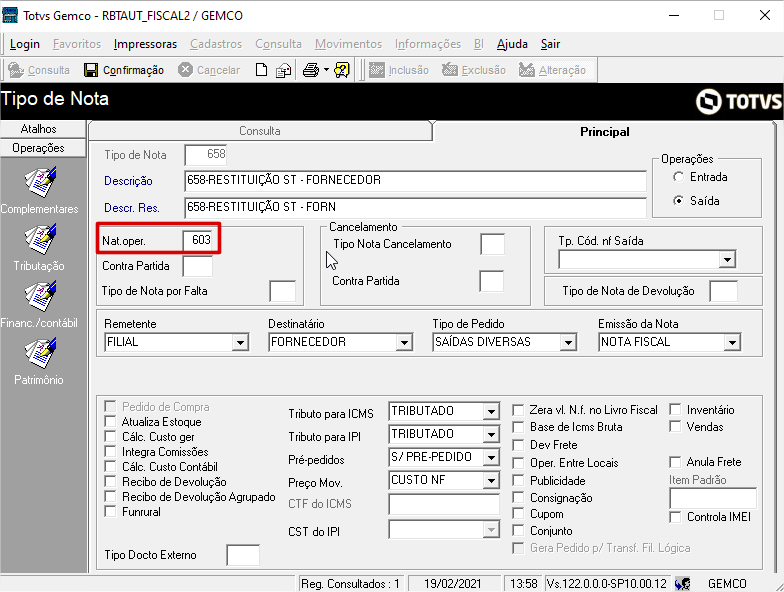Click the Tipo Nota Cancelamento field
The image size is (784, 592).
tap(492, 244)
